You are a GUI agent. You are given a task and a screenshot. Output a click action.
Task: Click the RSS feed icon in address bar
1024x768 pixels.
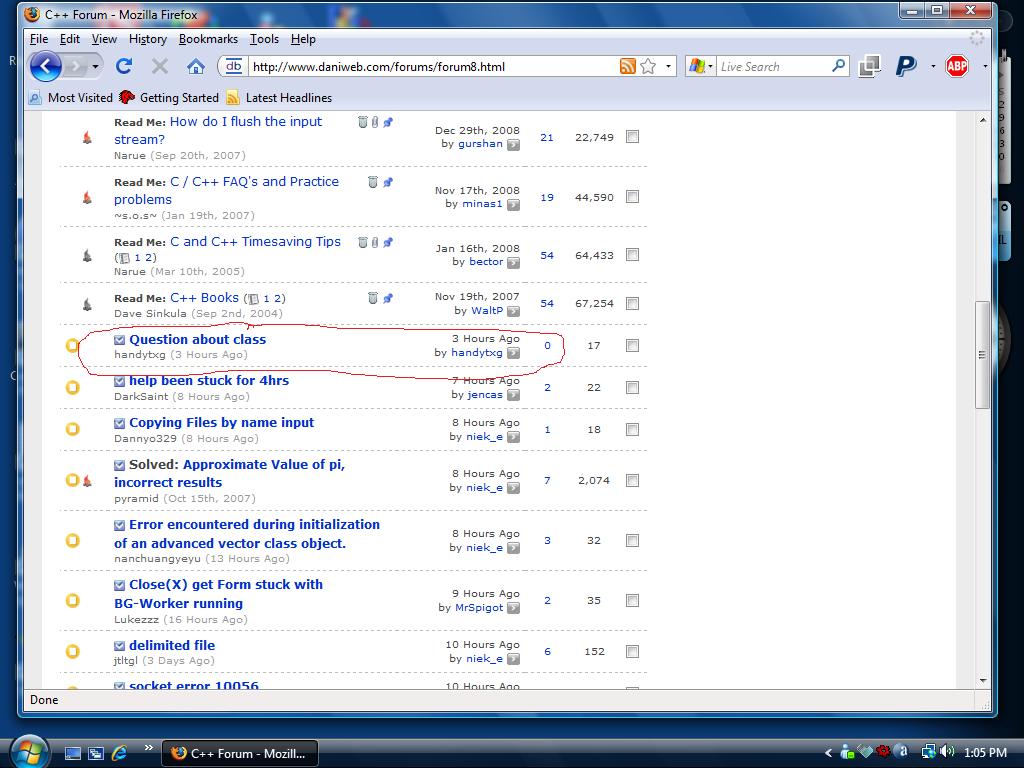coord(628,66)
